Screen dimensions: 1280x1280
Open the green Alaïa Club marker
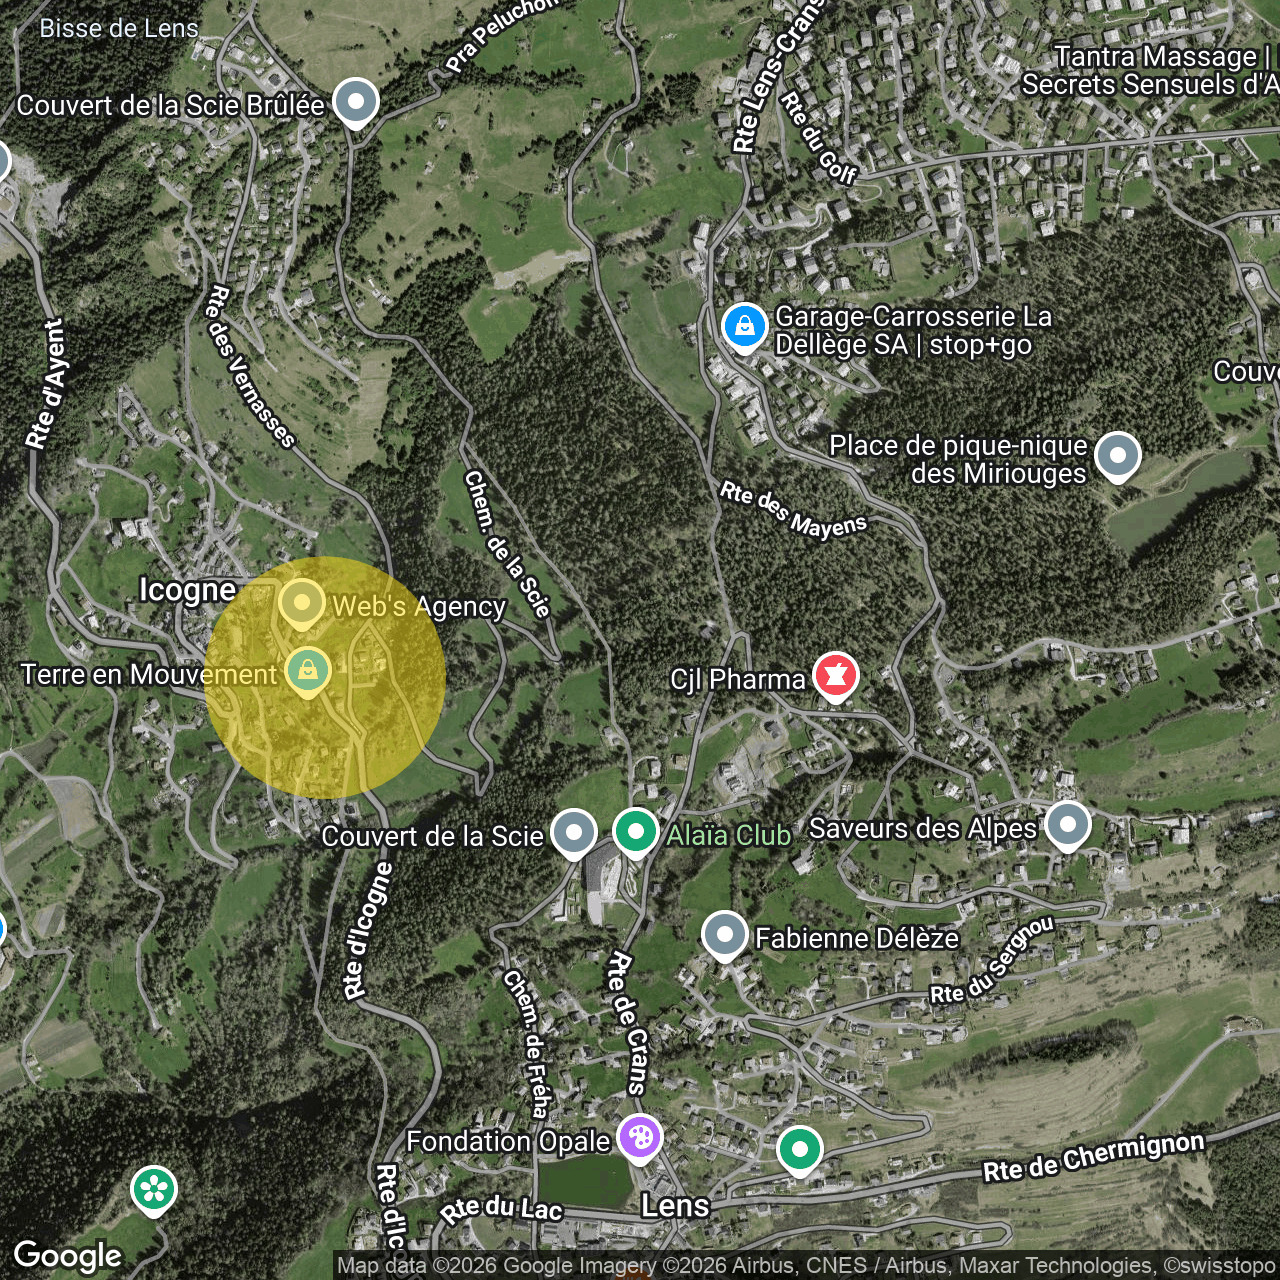pos(636,833)
